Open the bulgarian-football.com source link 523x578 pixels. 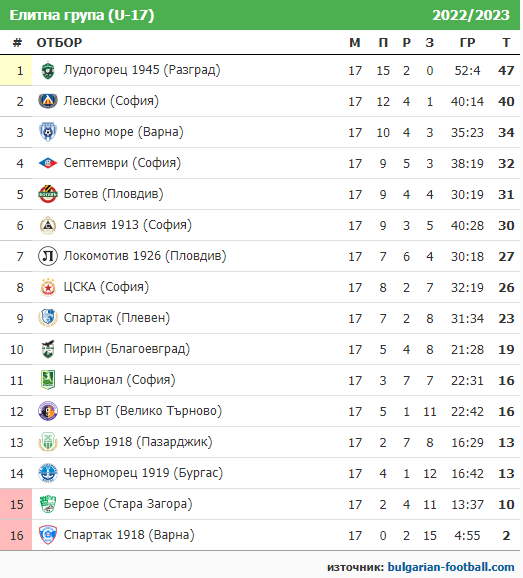(x=451, y=567)
